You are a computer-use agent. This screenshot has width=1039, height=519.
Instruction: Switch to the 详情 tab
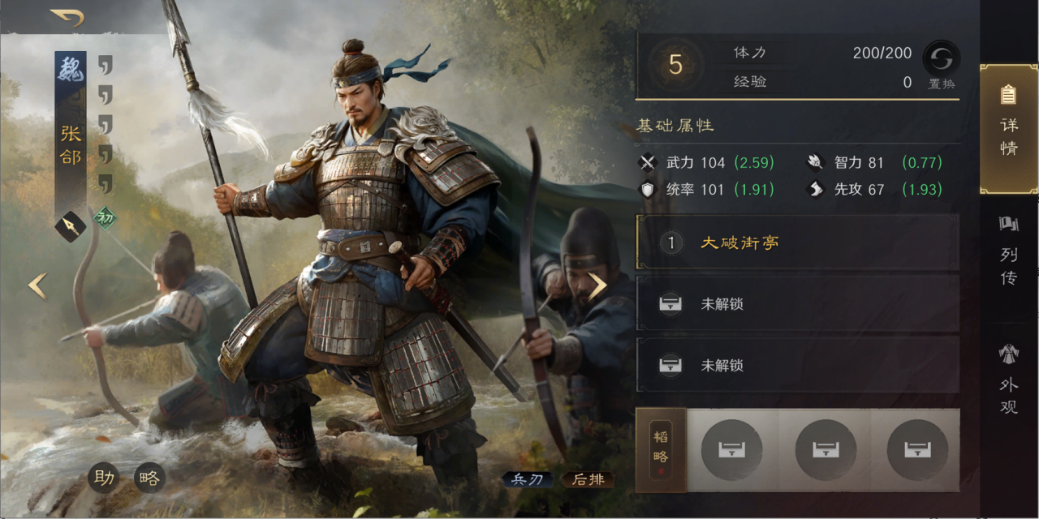coord(1009,128)
